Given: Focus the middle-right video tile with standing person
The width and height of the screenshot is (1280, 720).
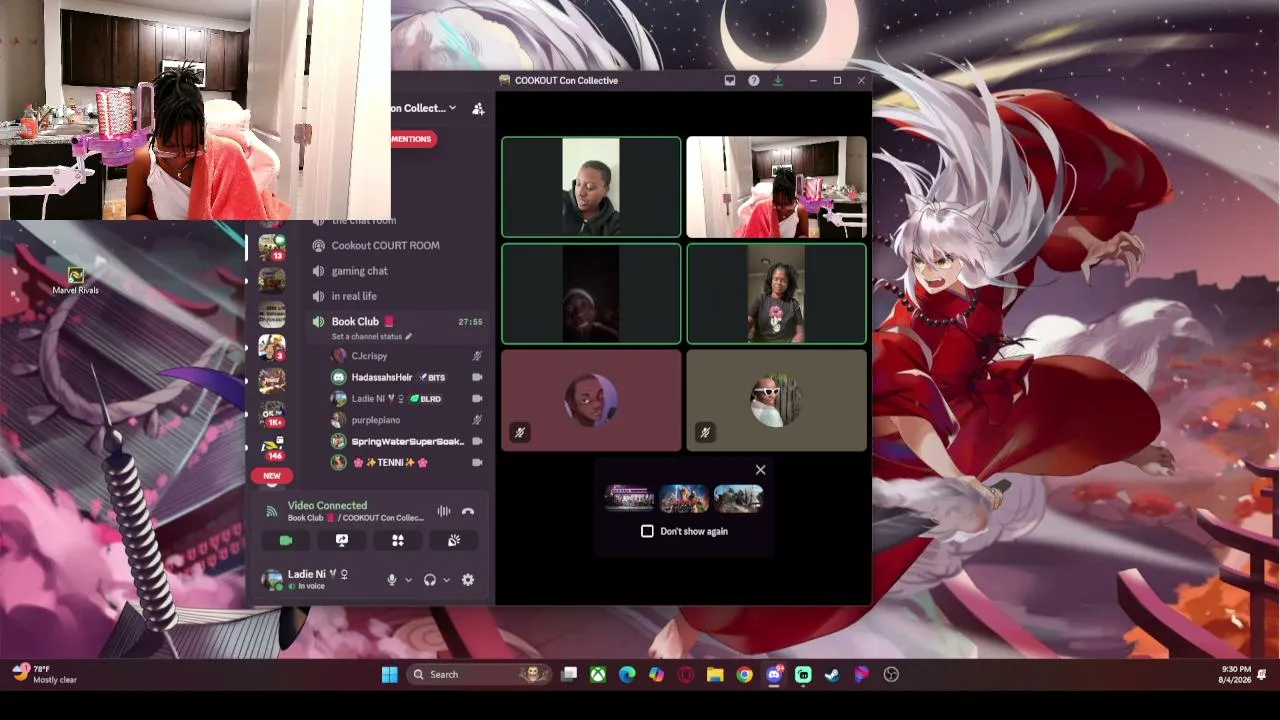Looking at the screenshot, I should coord(777,294).
